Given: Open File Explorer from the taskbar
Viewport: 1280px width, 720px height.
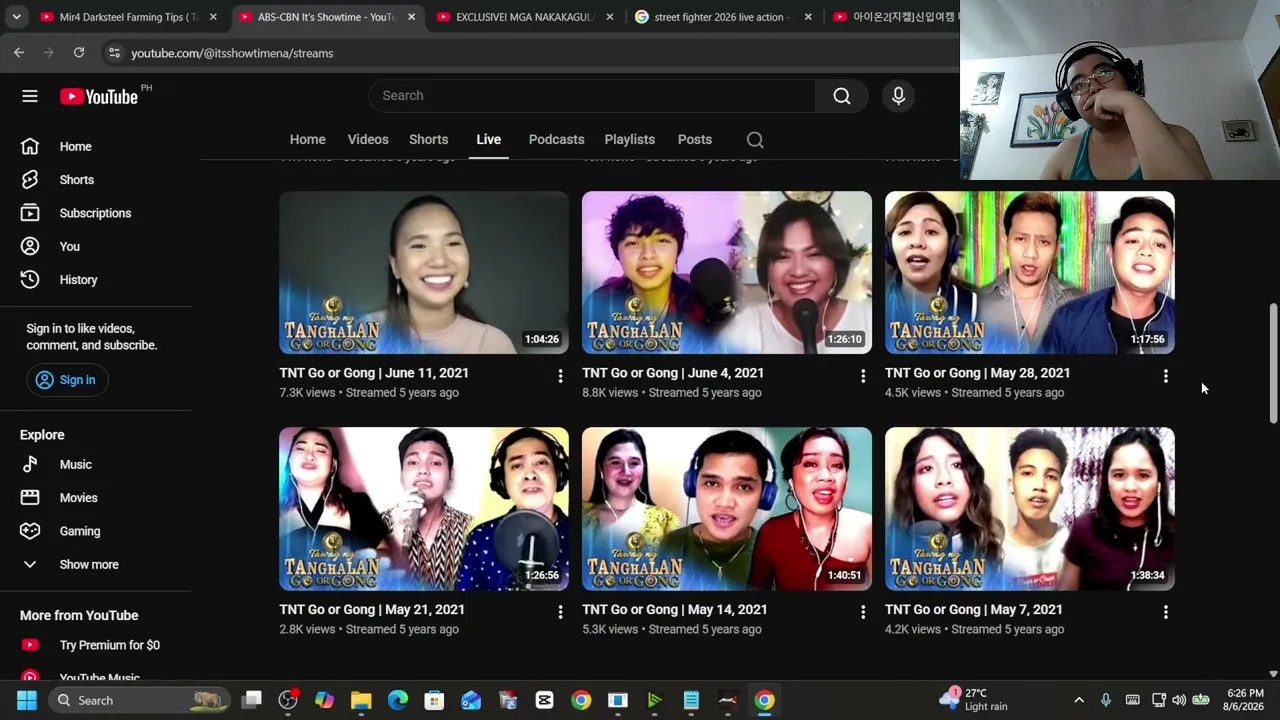Looking at the screenshot, I should [361, 700].
